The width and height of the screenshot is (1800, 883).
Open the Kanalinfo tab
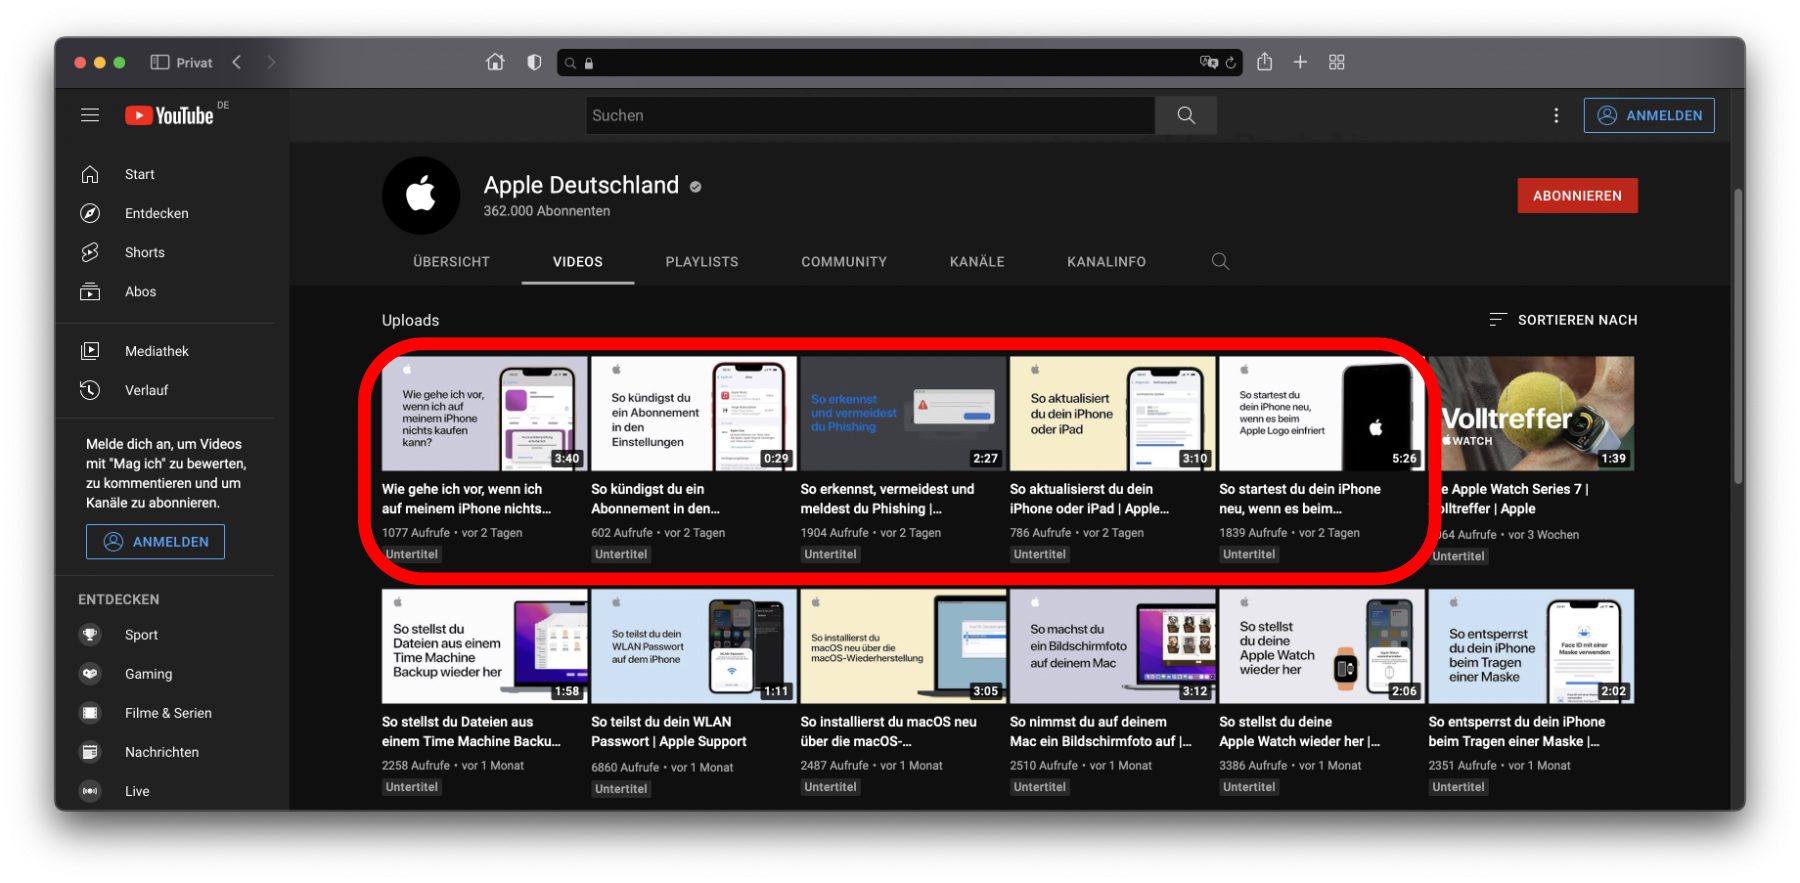pos(1106,262)
